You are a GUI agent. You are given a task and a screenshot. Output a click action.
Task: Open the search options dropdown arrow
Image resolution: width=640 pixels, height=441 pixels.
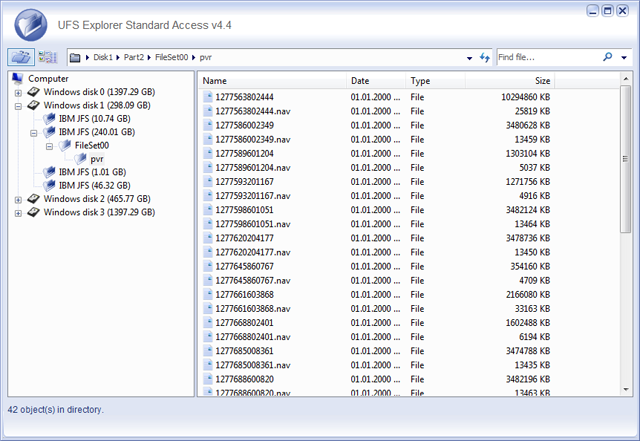coord(624,58)
